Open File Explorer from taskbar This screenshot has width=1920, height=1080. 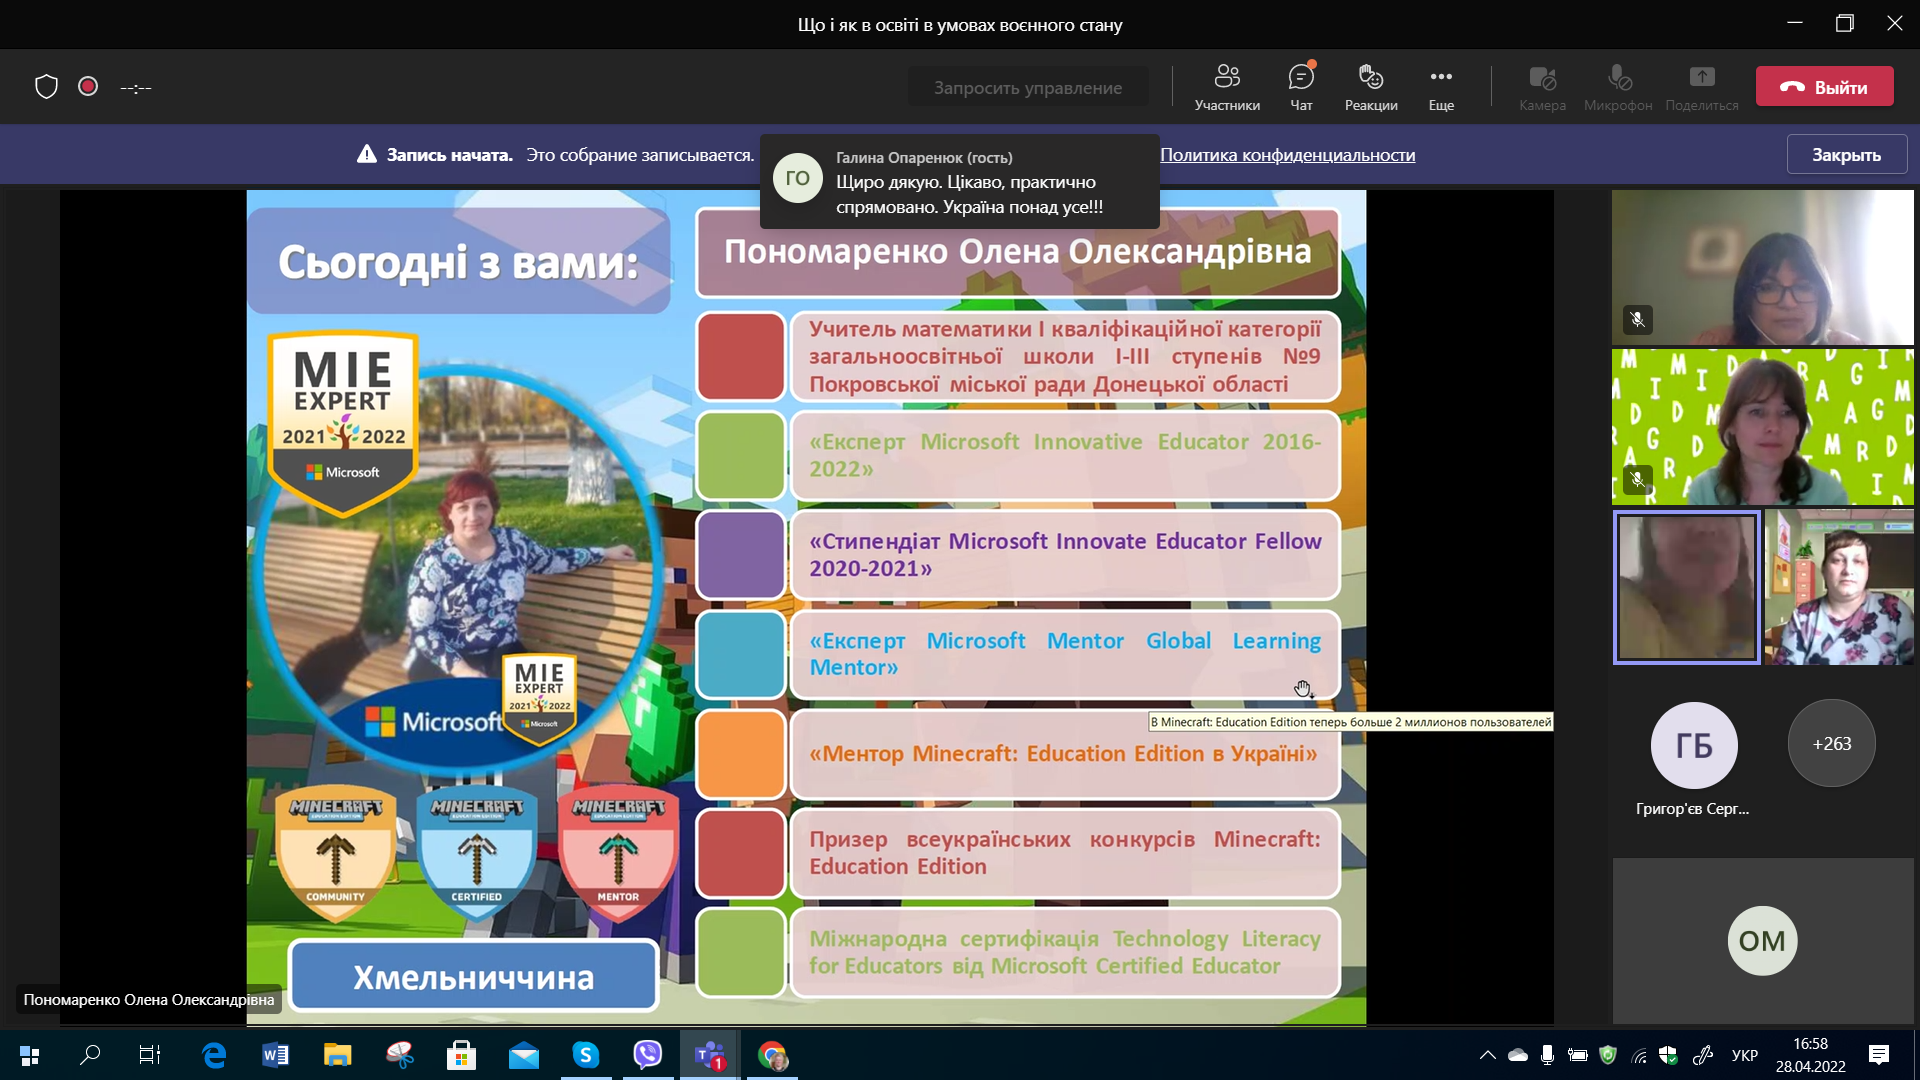pyautogui.click(x=337, y=1055)
